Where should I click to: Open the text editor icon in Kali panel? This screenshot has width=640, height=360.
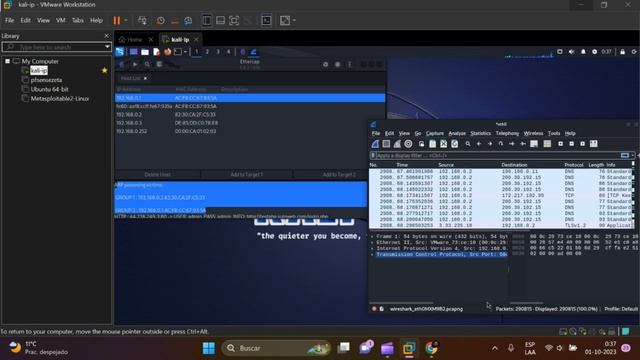click(156, 52)
